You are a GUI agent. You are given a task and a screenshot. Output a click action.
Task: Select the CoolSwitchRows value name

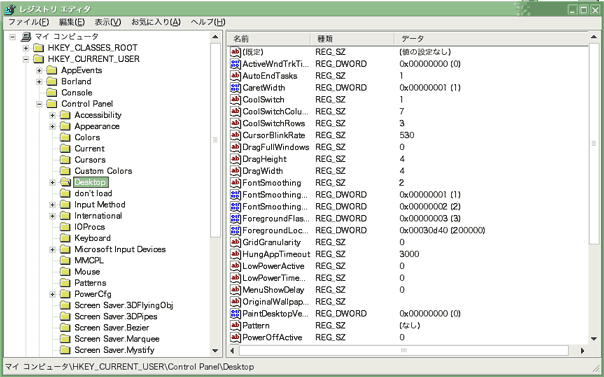273,123
